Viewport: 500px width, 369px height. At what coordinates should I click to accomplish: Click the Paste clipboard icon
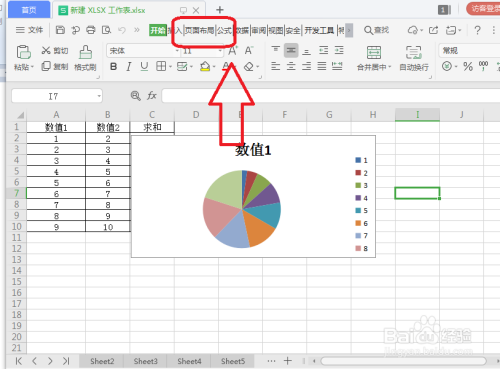click(23, 52)
